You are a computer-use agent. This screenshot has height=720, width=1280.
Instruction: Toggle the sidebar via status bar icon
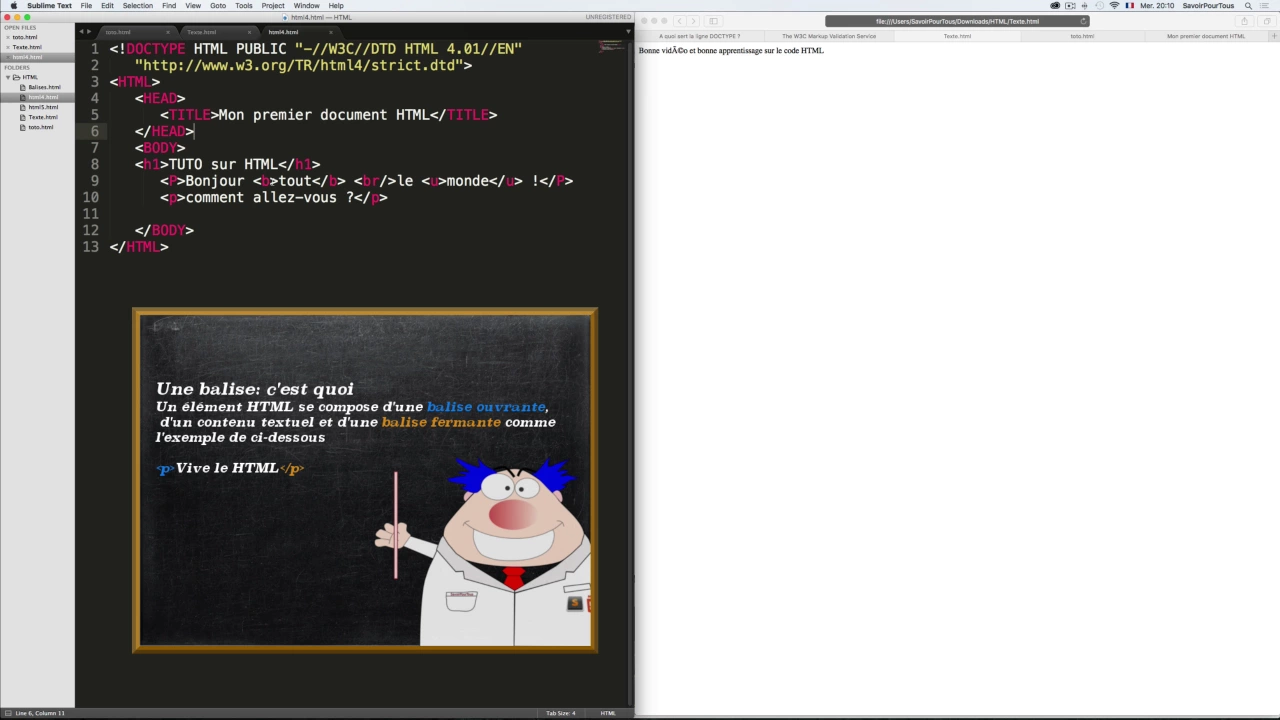[7, 713]
